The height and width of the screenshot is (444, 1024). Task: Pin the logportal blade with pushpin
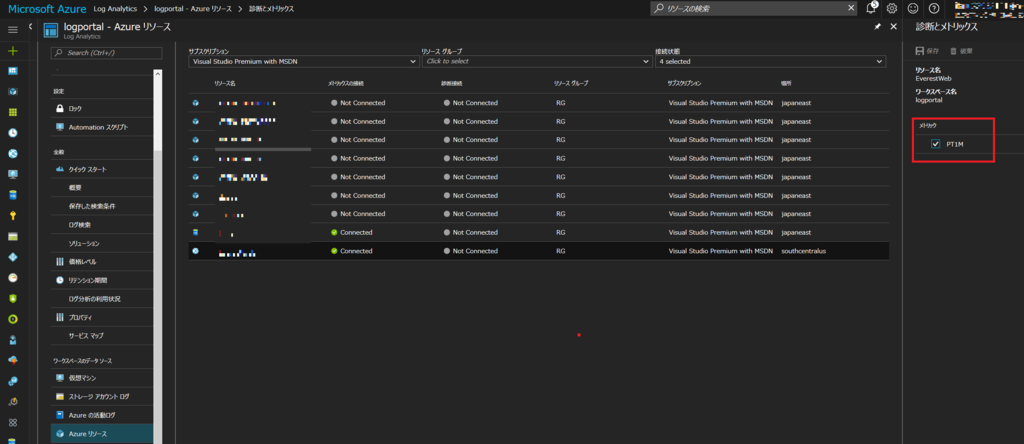tap(877, 27)
